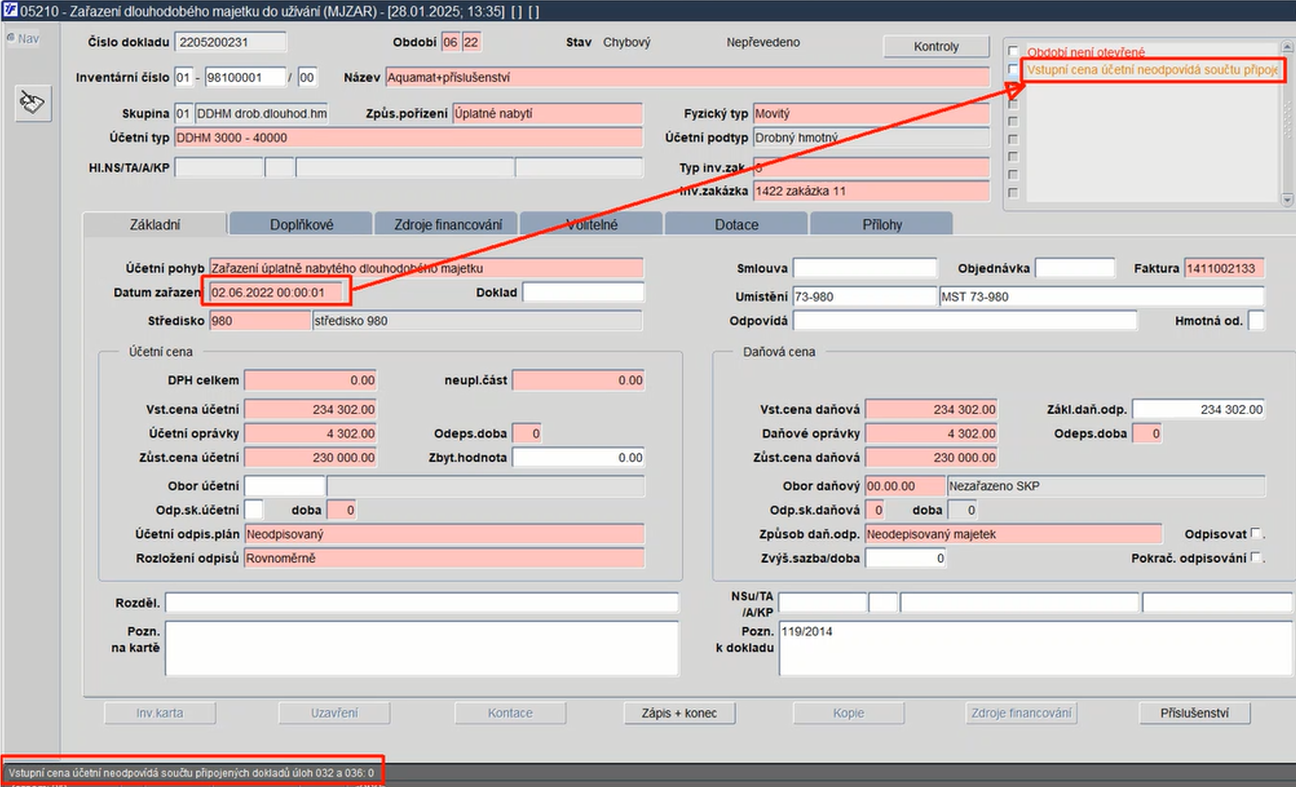Click the Kopie button
Image resolution: width=1296 pixels, height=787 pixels.
tap(848, 713)
